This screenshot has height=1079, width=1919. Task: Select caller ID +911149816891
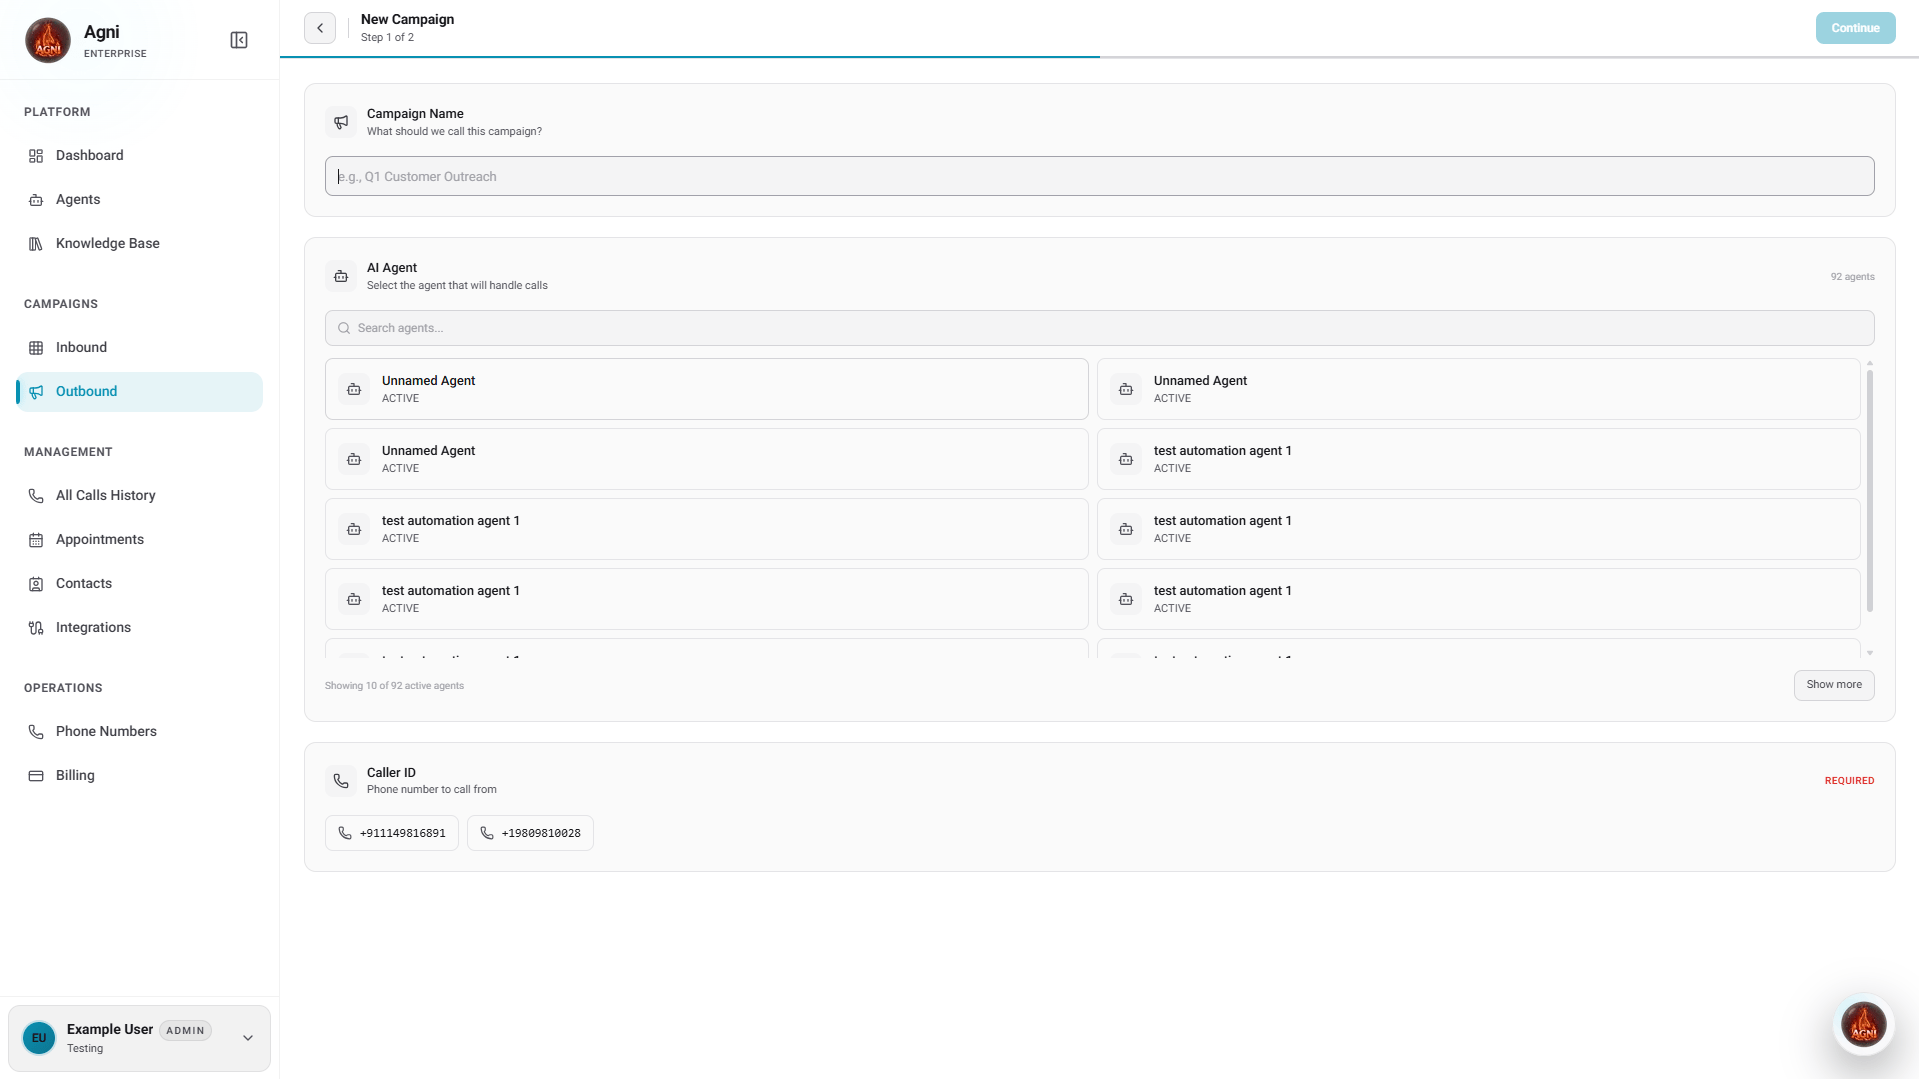tap(392, 833)
